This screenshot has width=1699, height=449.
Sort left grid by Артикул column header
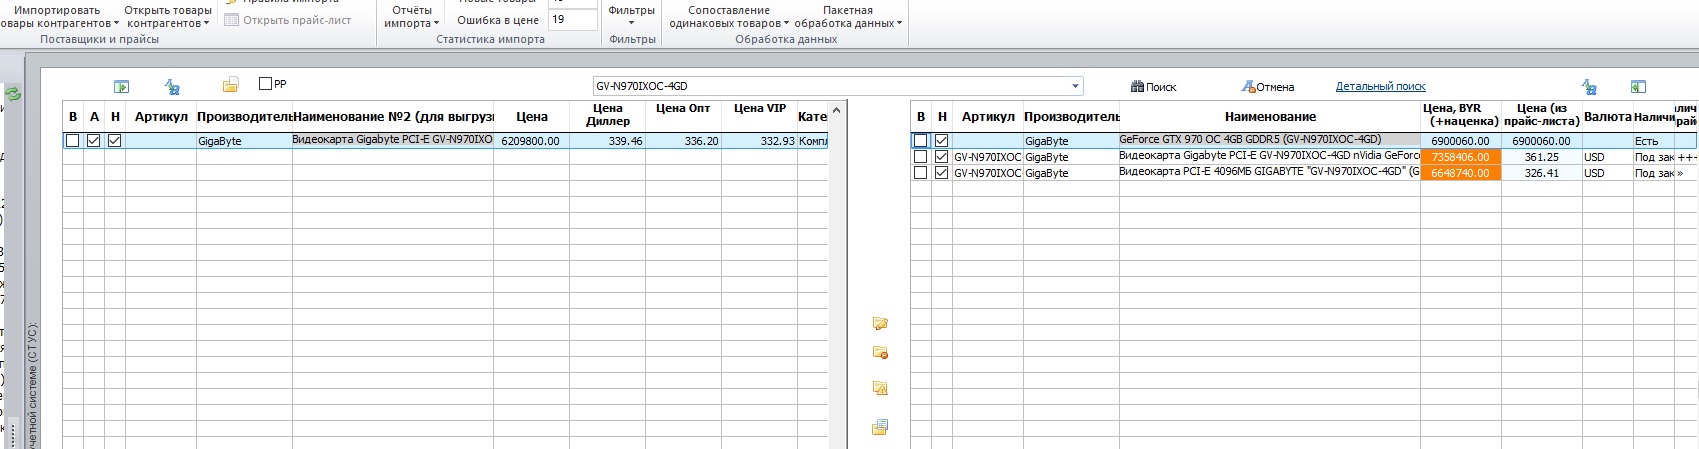coord(160,117)
